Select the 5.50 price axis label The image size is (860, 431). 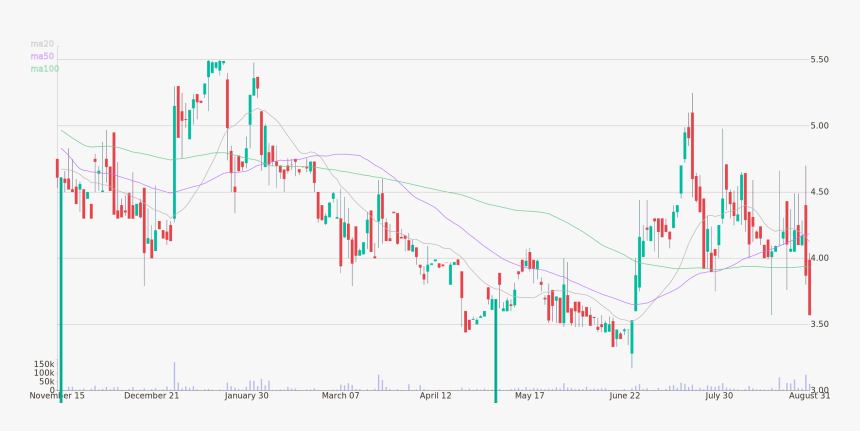point(819,59)
